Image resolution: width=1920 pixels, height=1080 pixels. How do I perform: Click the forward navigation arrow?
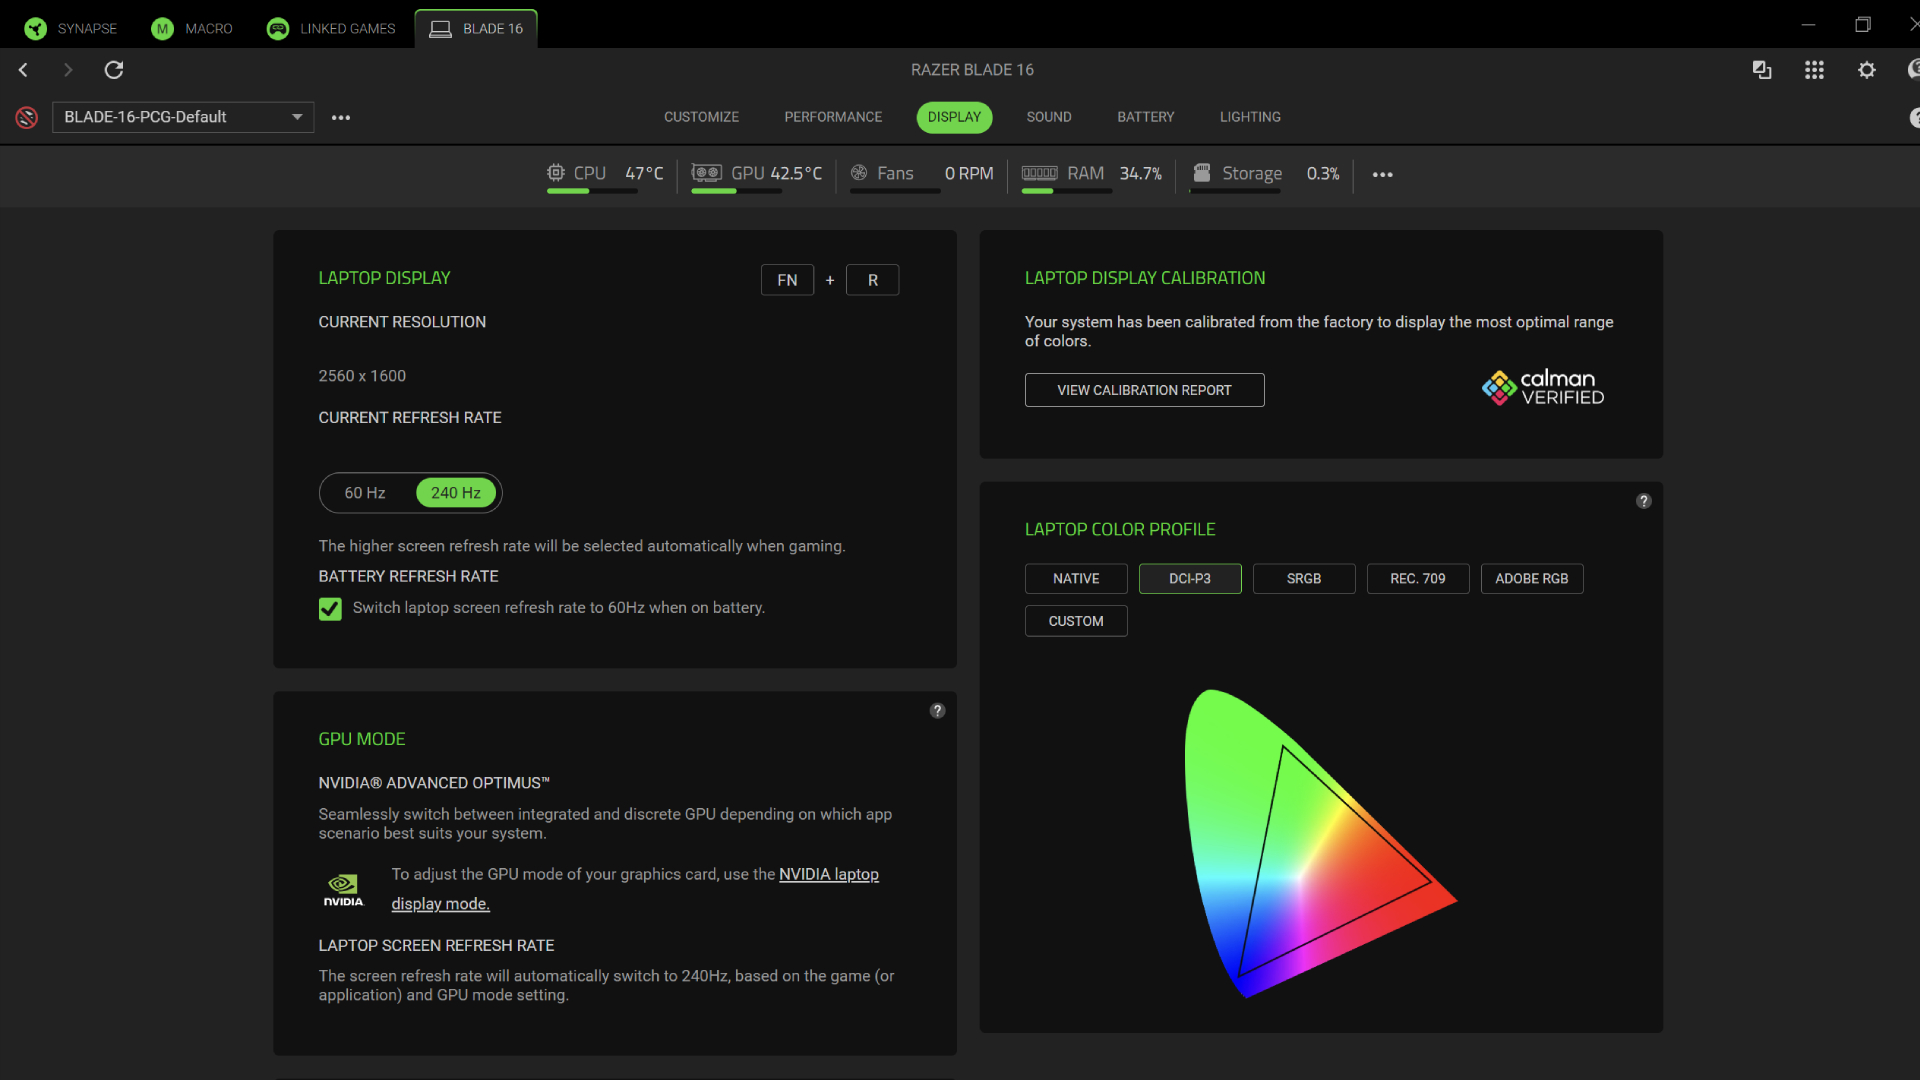click(x=68, y=70)
